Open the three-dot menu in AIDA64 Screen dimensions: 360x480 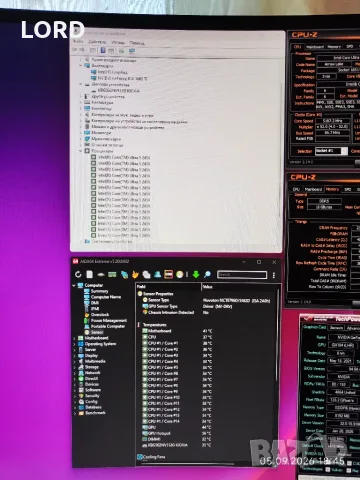coord(274,275)
